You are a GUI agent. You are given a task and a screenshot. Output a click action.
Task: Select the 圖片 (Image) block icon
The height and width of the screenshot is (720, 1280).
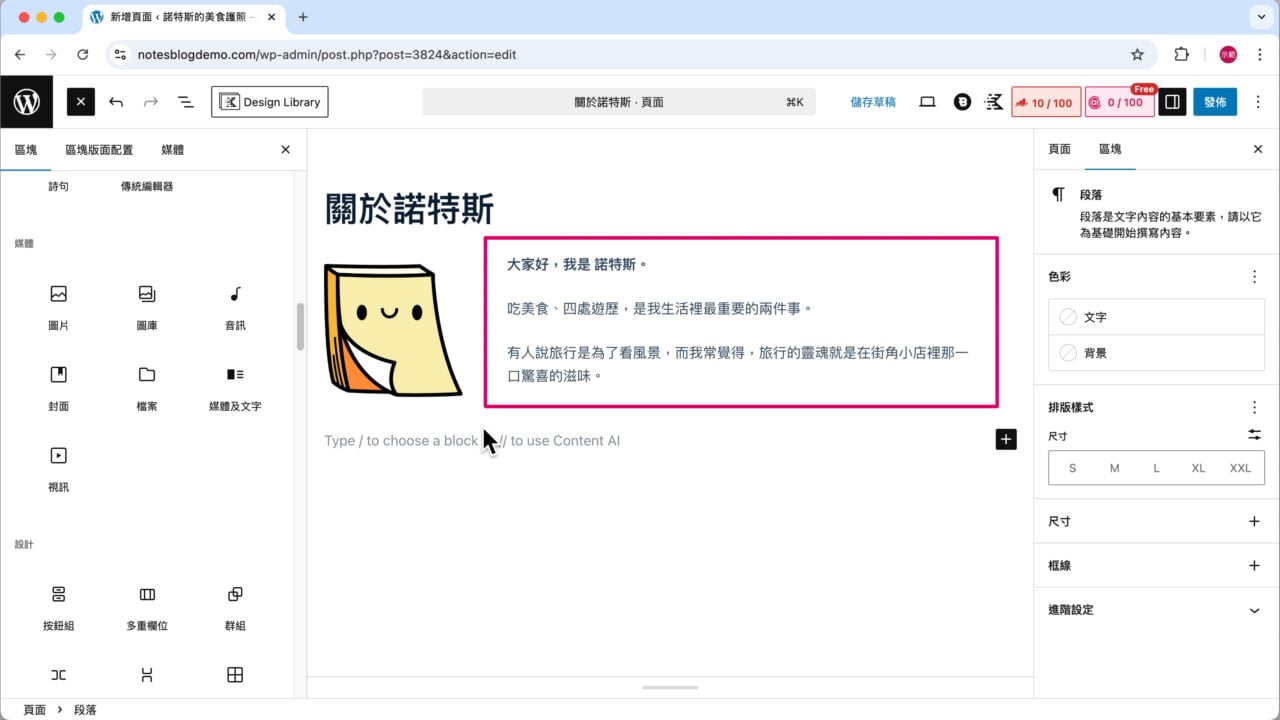tap(58, 293)
